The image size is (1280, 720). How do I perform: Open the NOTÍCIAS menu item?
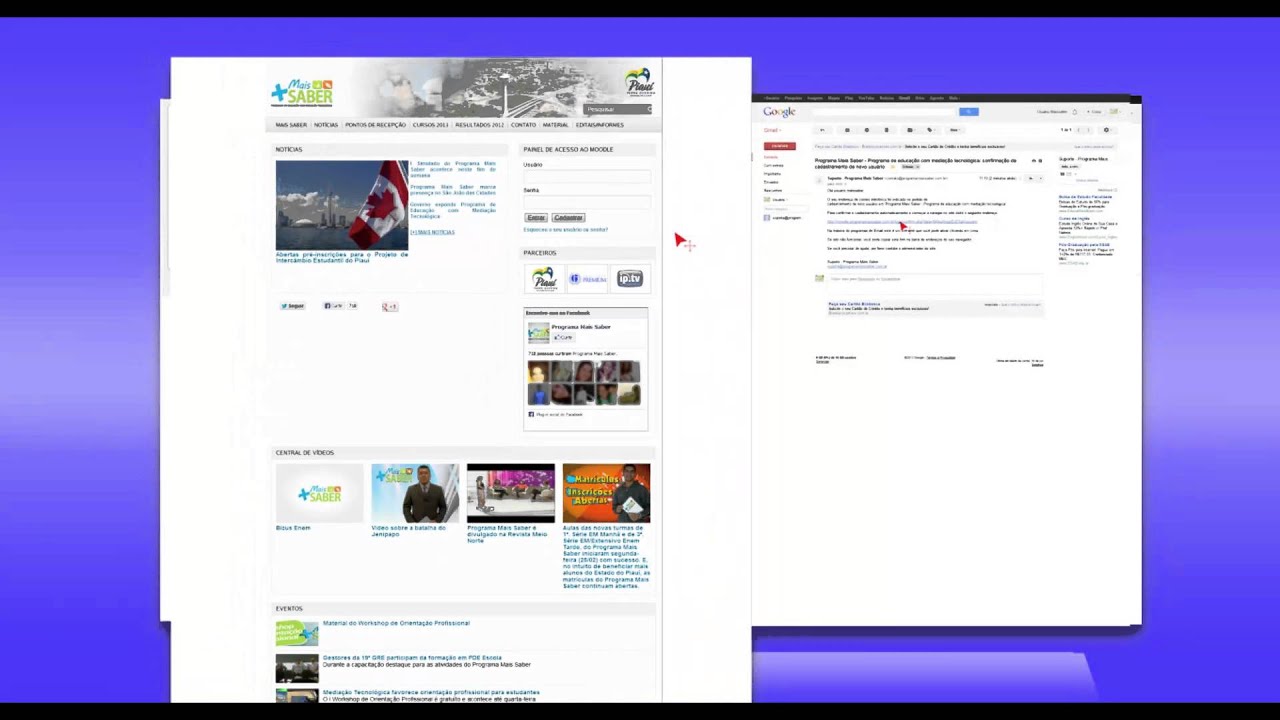click(x=326, y=125)
